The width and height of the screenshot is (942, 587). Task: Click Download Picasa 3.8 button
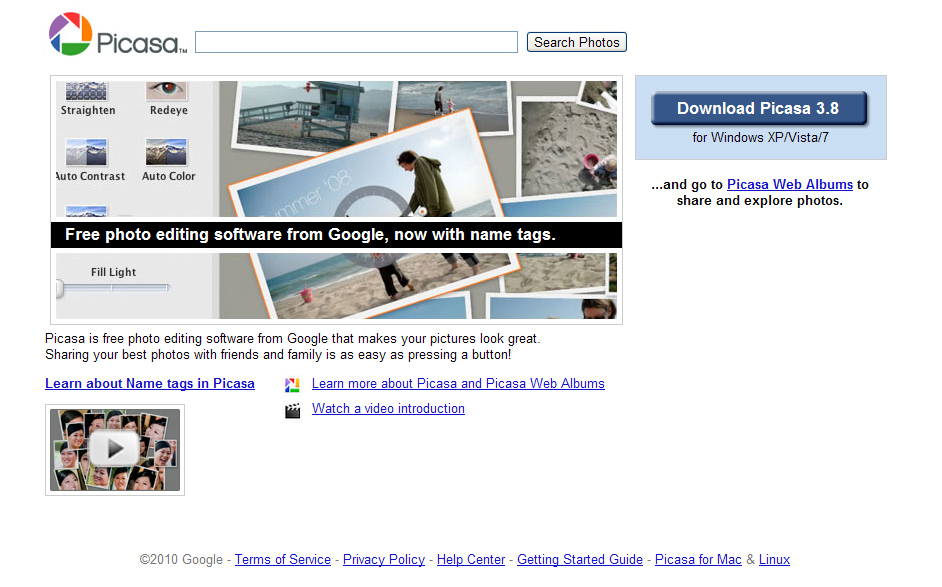(759, 108)
